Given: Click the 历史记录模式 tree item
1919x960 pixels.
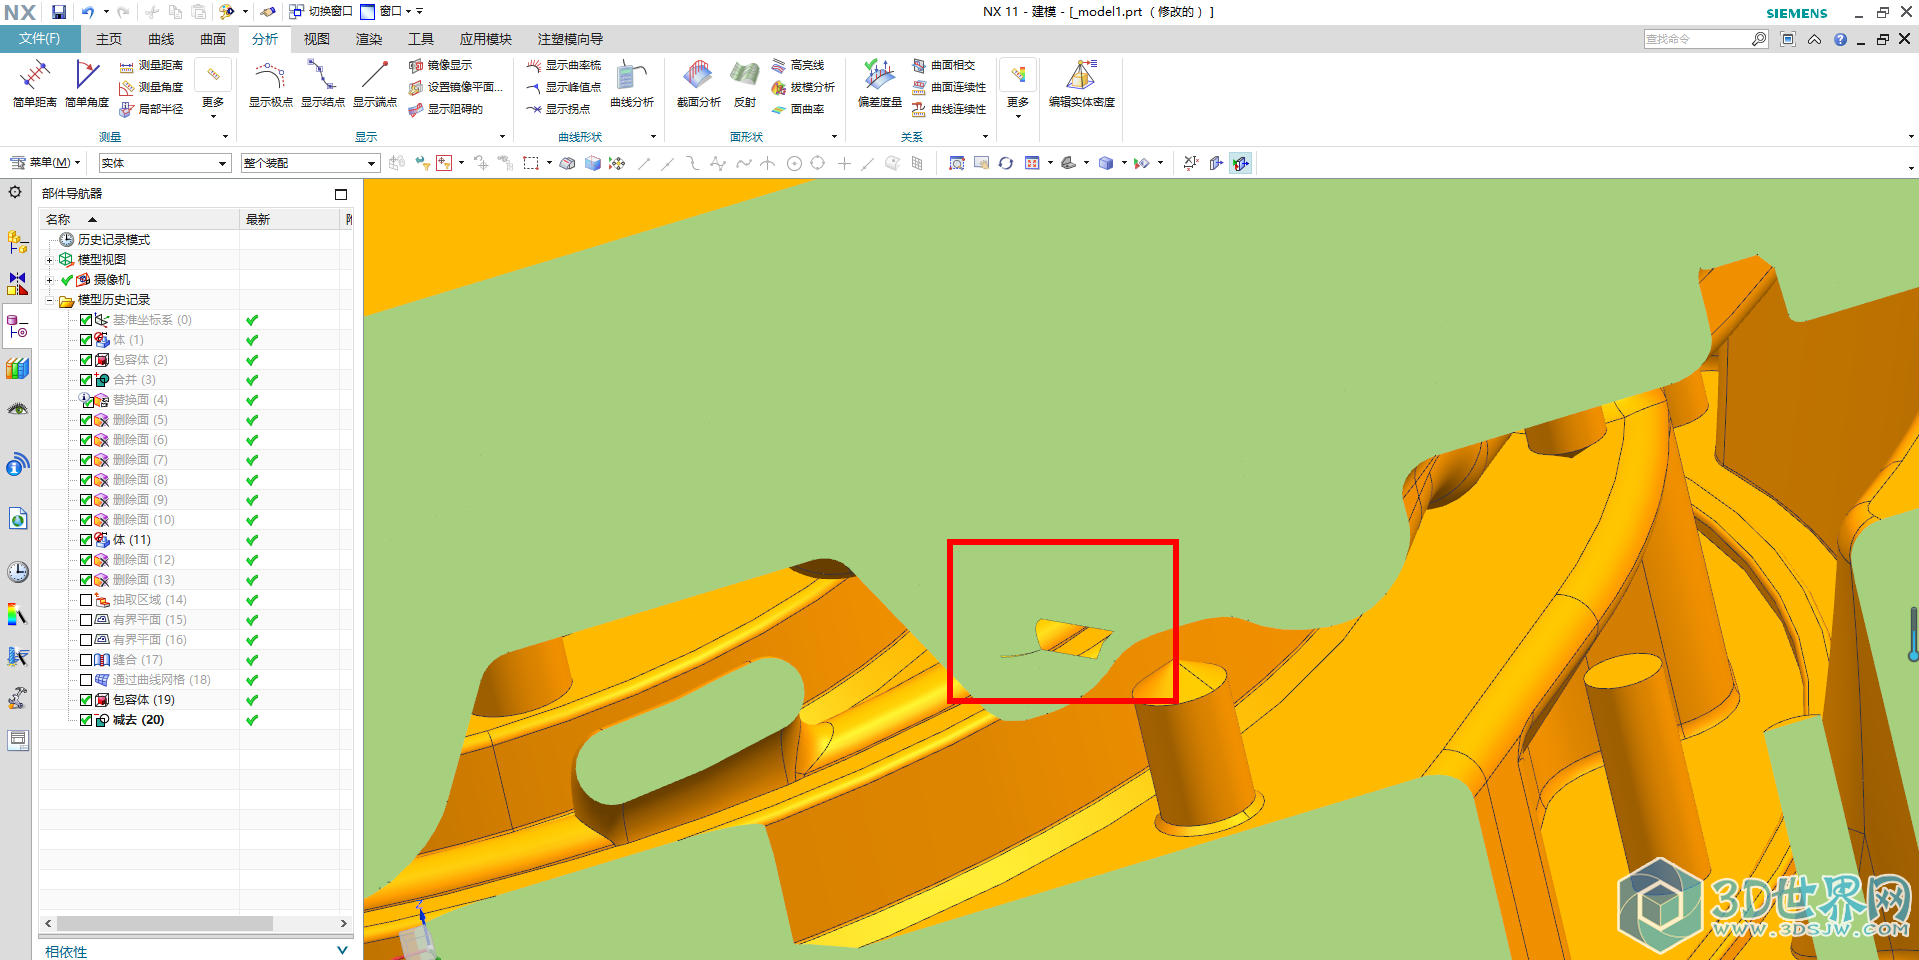Looking at the screenshot, I should coord(113,240).
